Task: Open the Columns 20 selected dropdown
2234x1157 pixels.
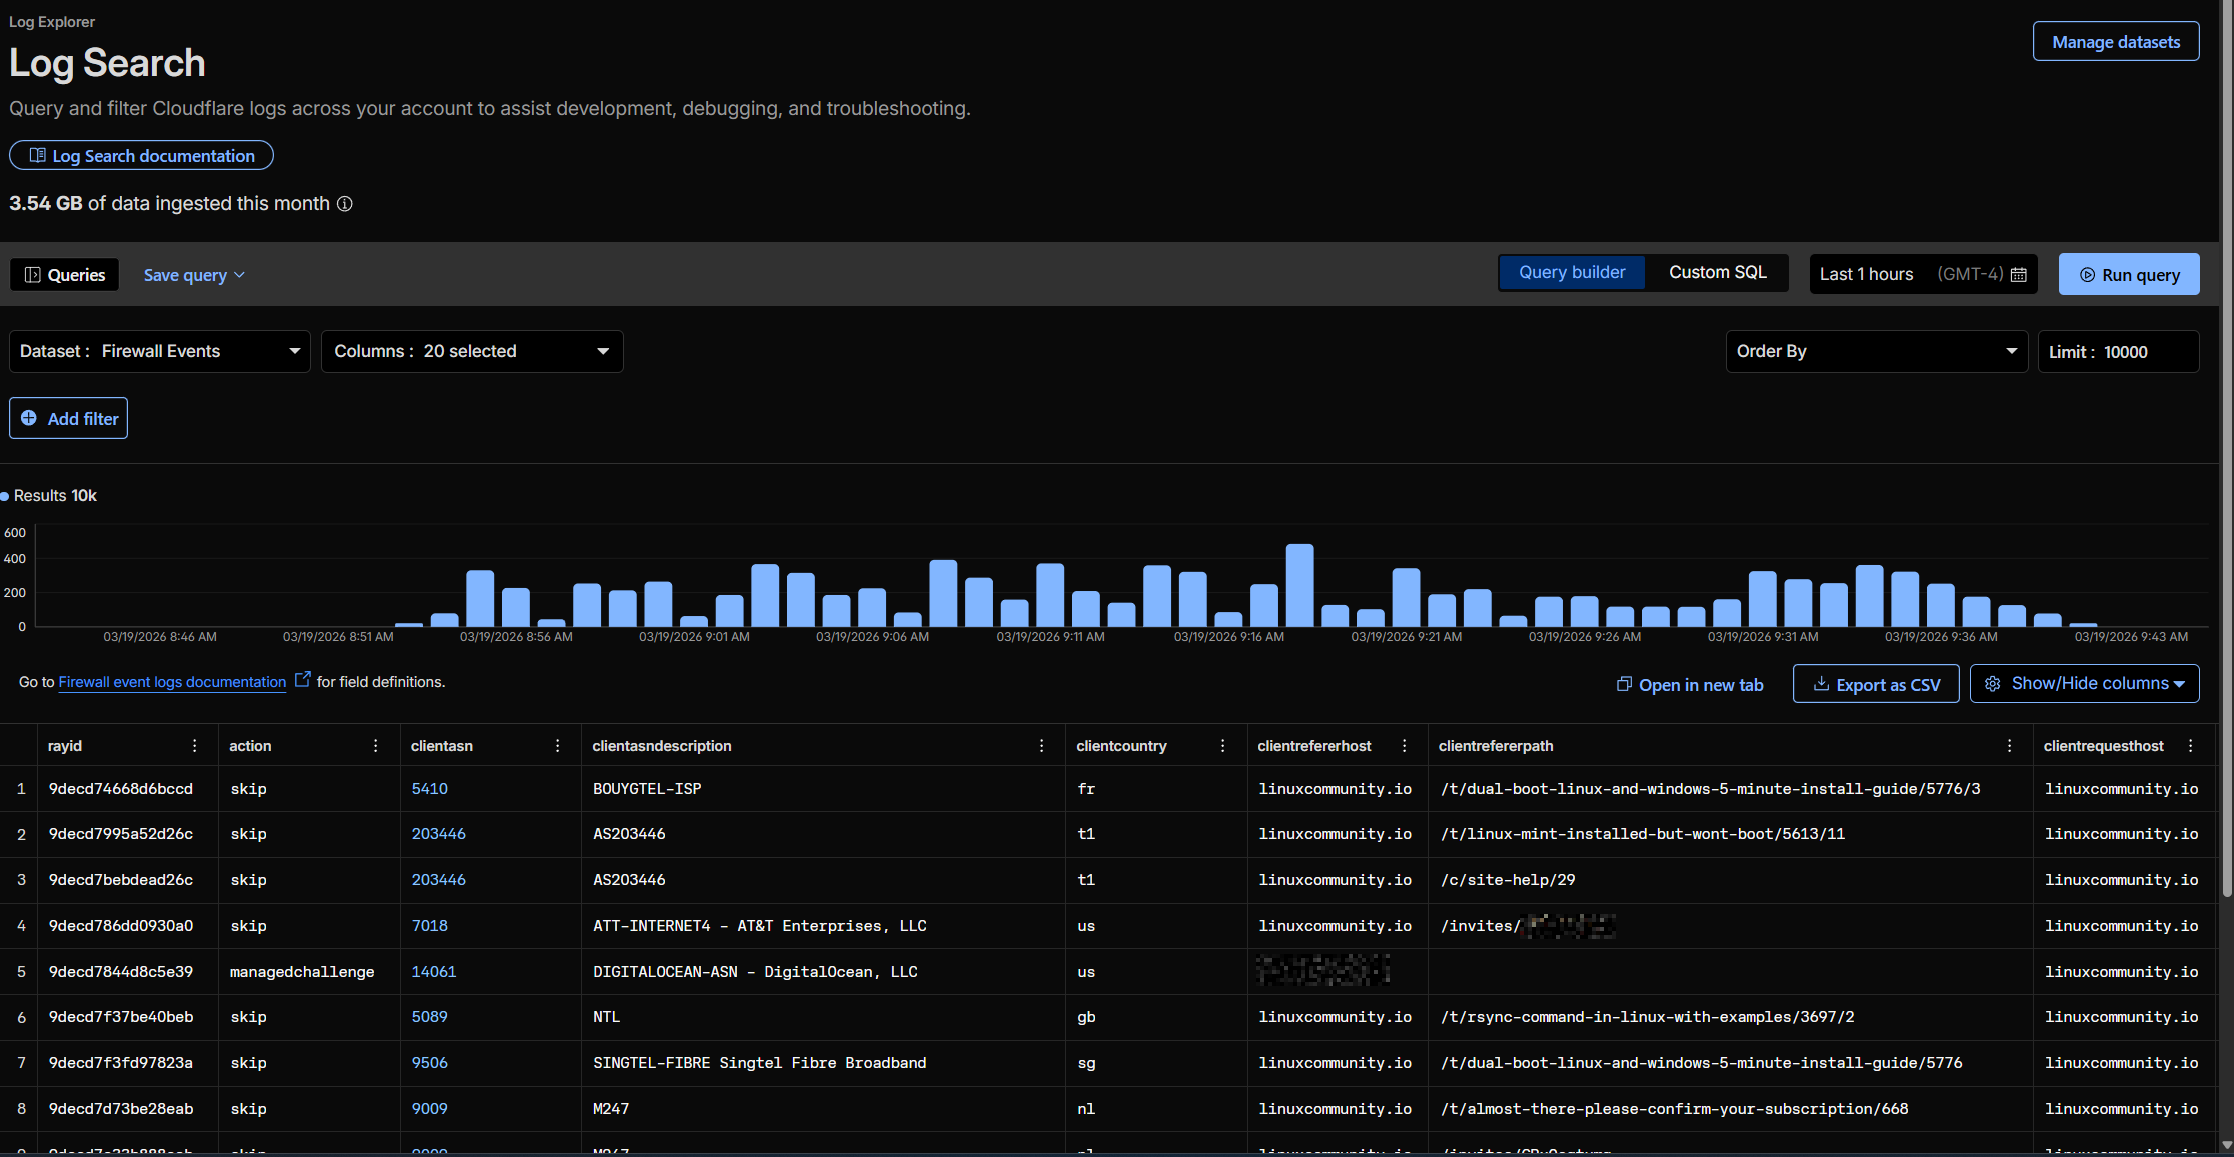Action: pos(472,352)
